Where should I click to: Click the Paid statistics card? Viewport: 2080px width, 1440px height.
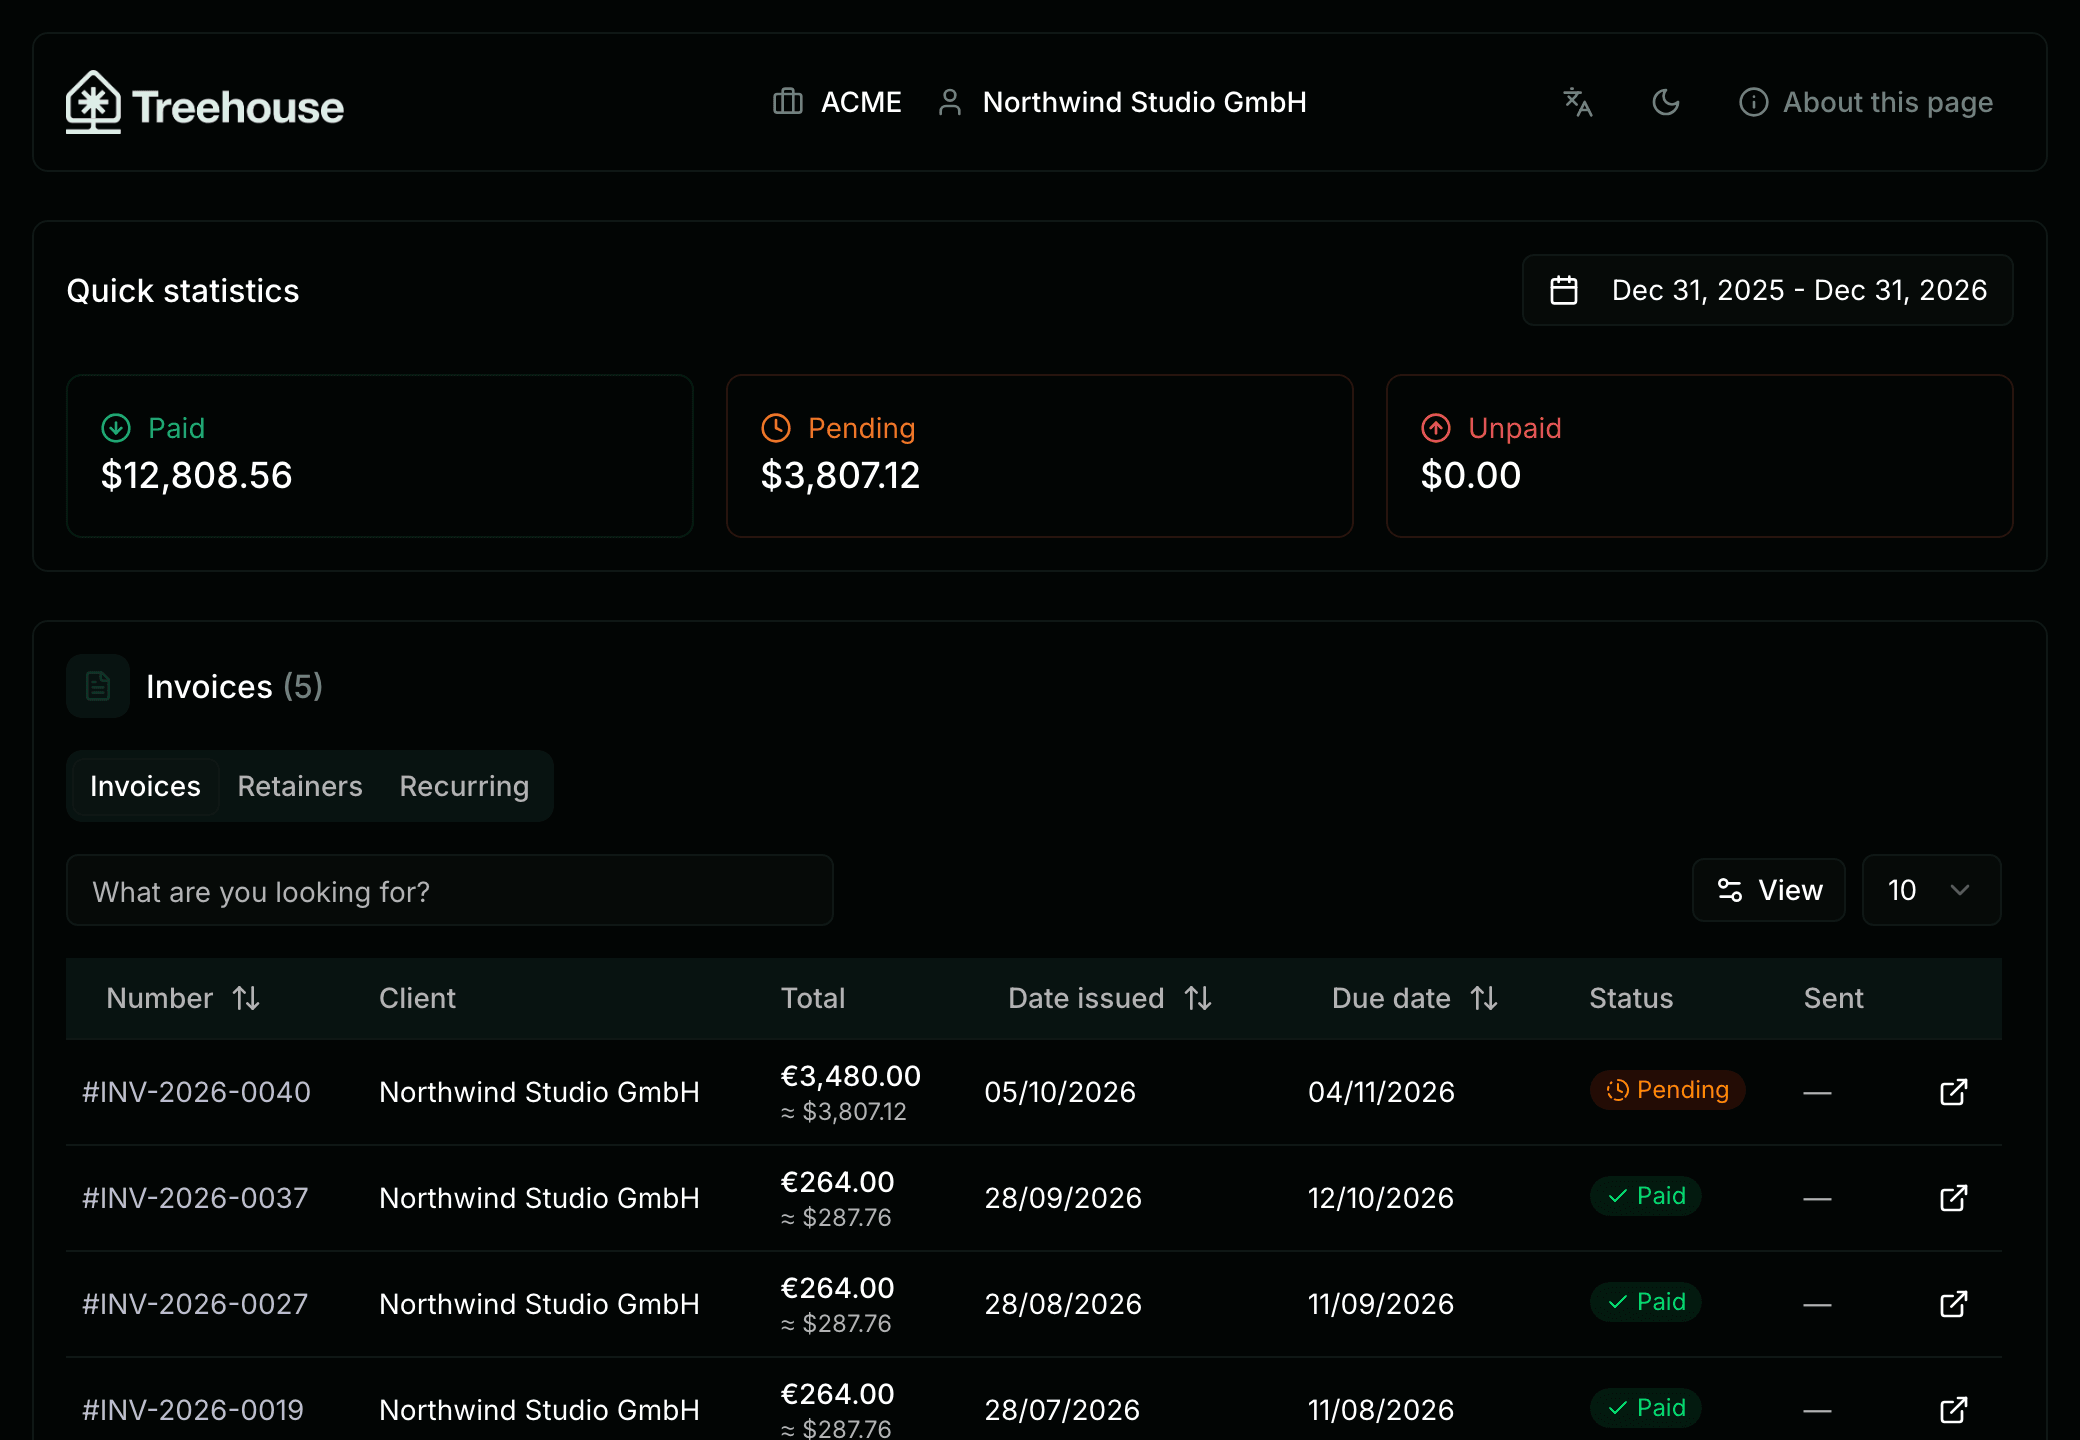click(380, 456)
